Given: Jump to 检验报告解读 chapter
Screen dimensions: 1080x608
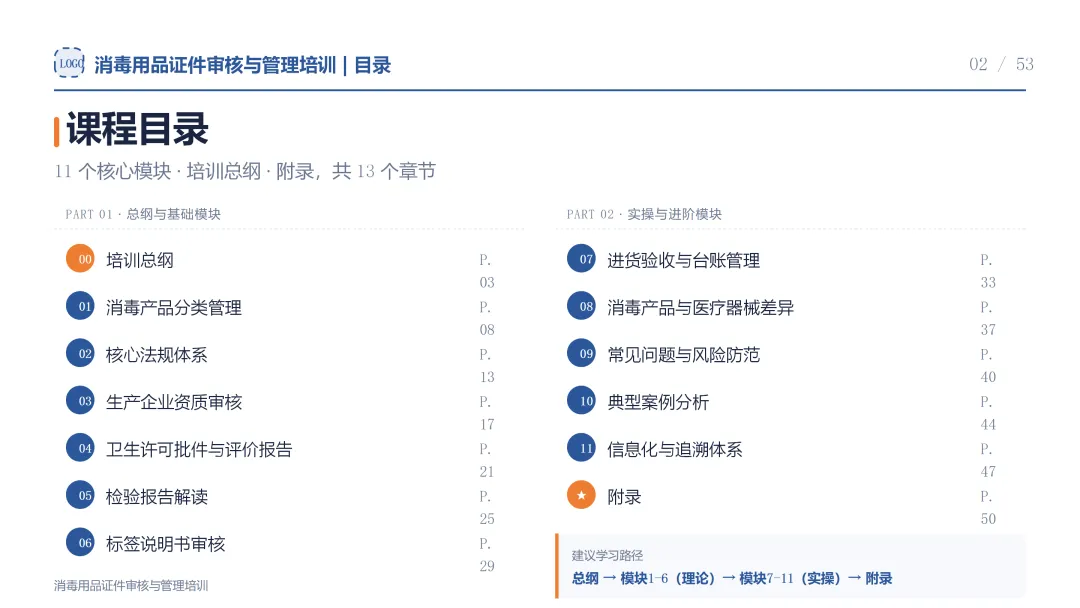Looking at the screenshot, I should [x=156, y=497].
